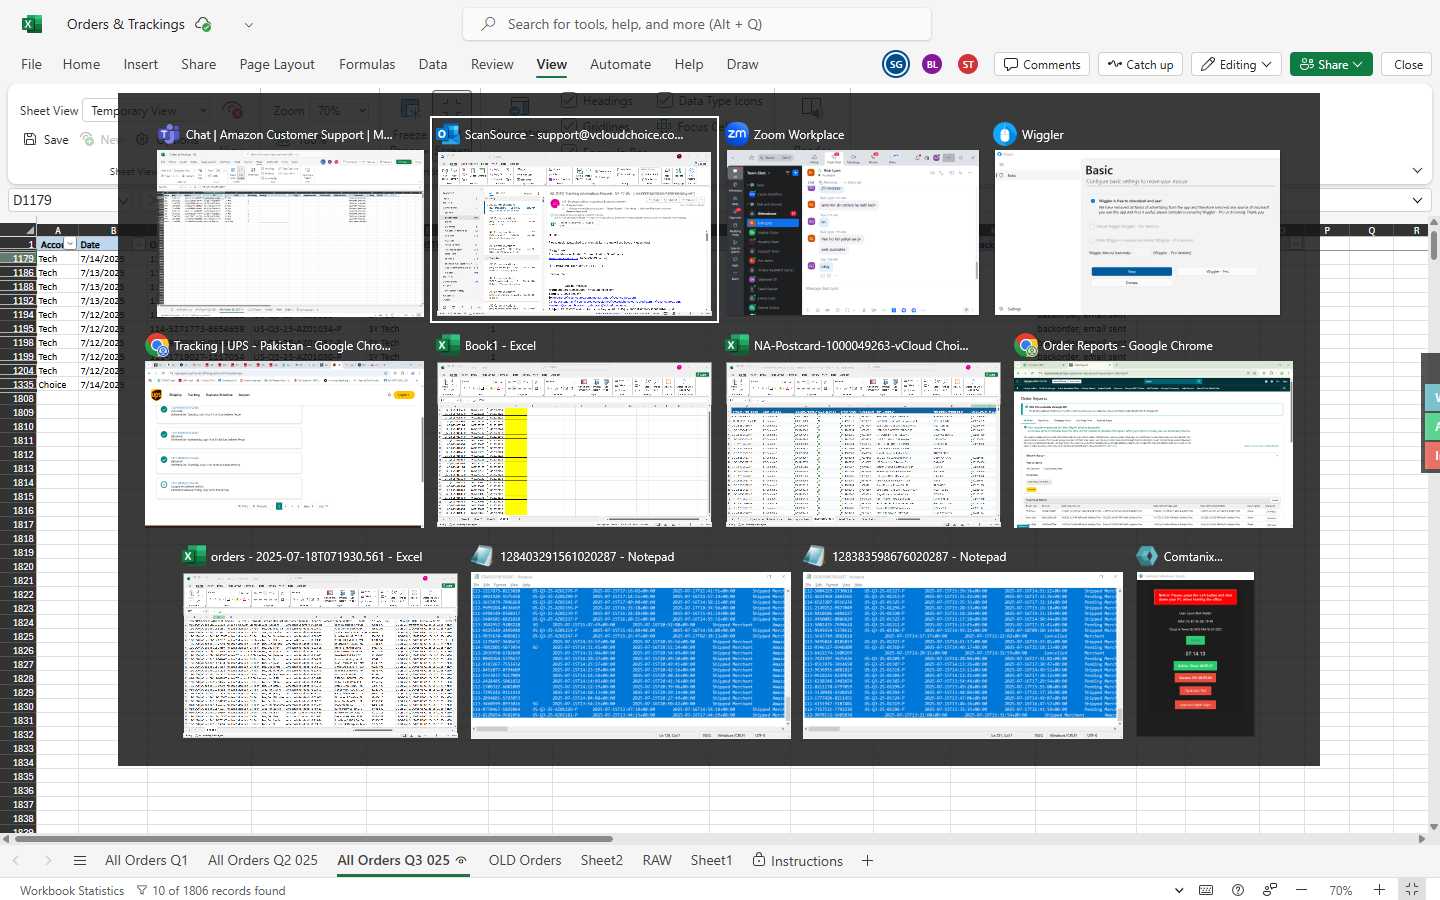Select column header Q

(x=1371, y=230)
